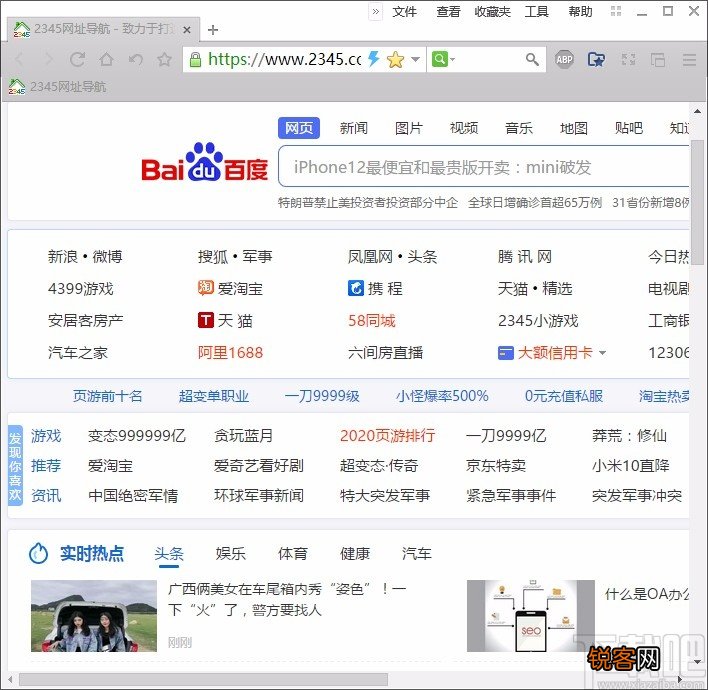Open the 2020页游排行 link

(387, 436)
